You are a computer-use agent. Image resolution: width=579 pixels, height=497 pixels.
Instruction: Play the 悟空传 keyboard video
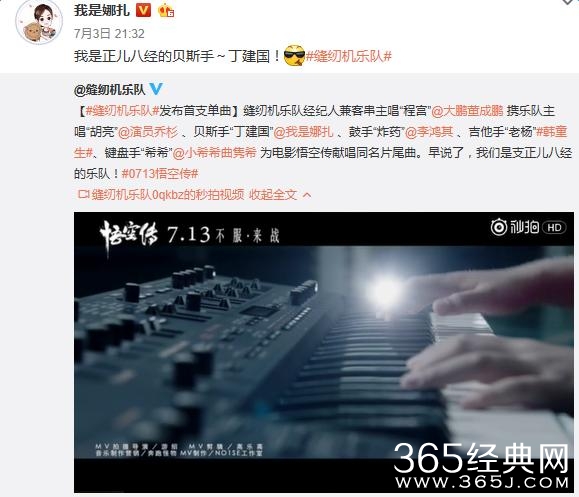tap(324, 352)
